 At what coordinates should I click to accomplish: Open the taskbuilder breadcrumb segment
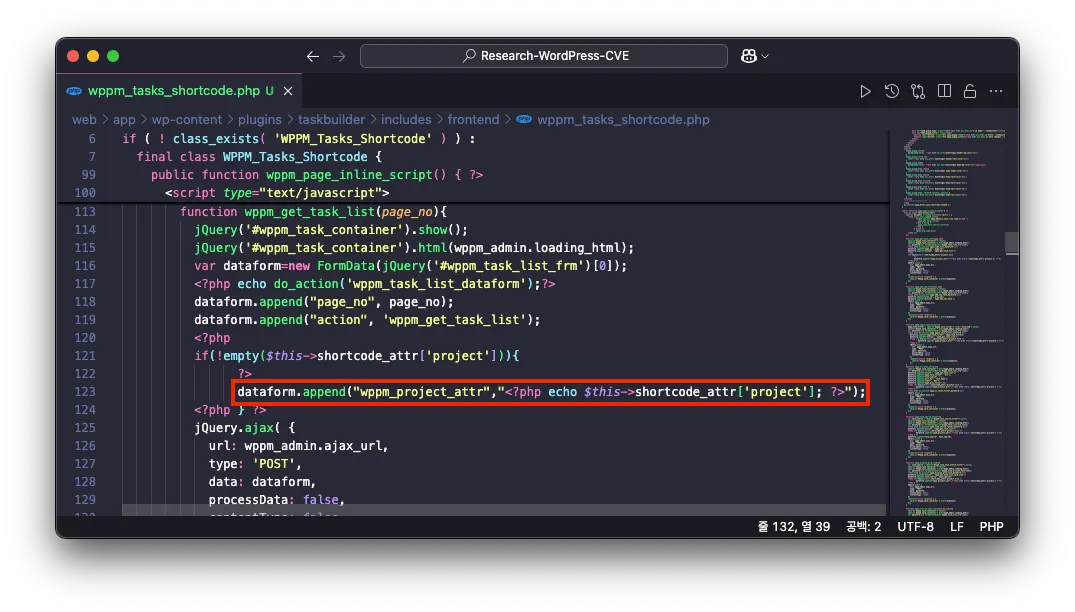click(x=331, y=119)
